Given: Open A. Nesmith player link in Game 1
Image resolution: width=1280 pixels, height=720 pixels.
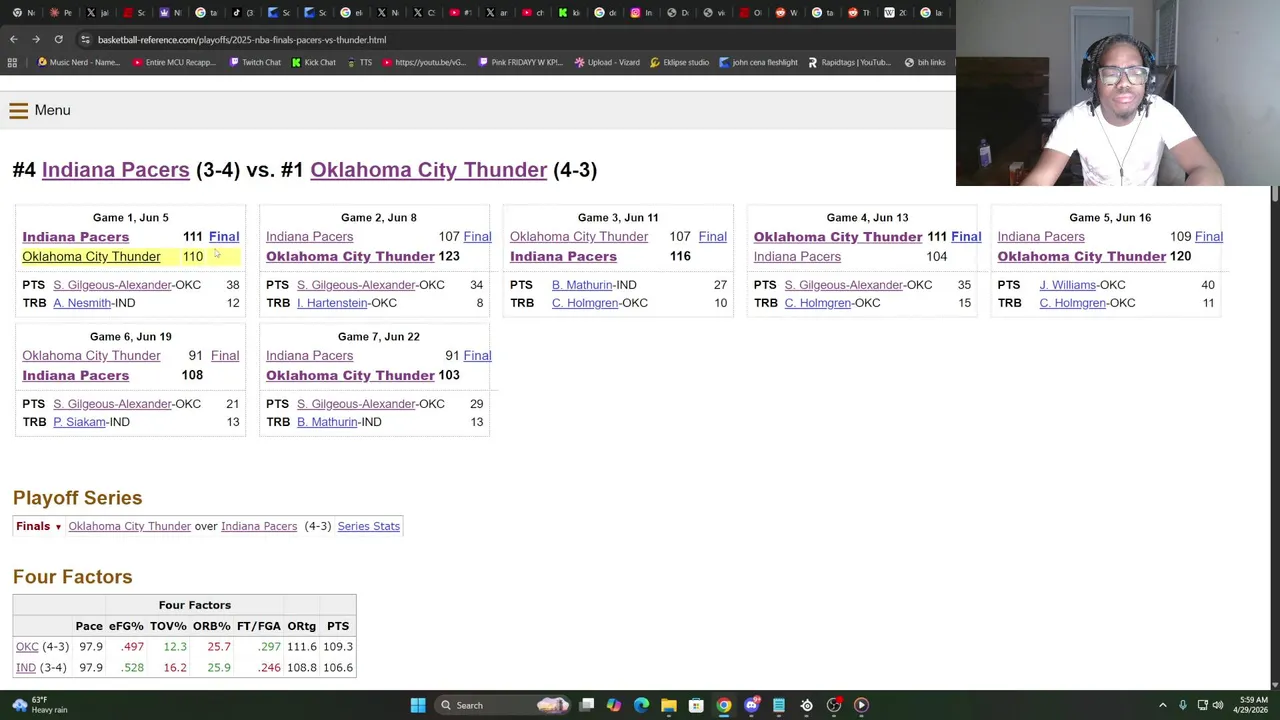Looking at the screenshot, I should (x=82, y=303).
